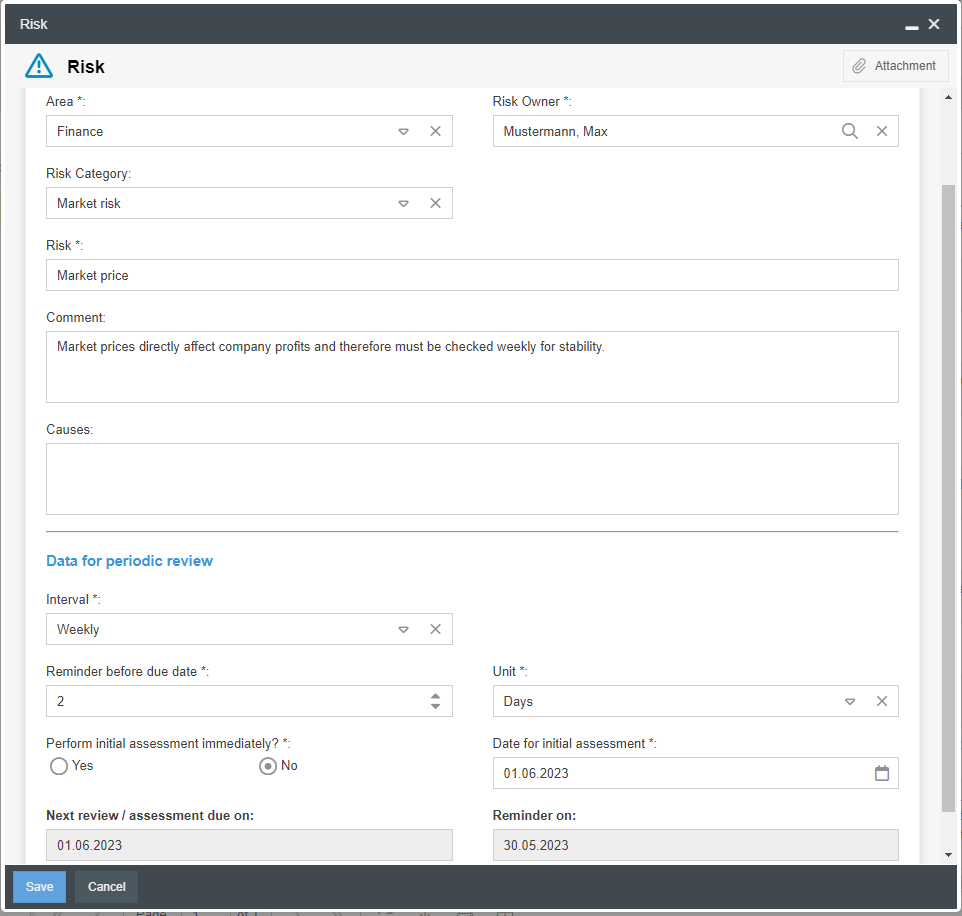Expand the Risk Category dropdown

(x=404, y=203)
